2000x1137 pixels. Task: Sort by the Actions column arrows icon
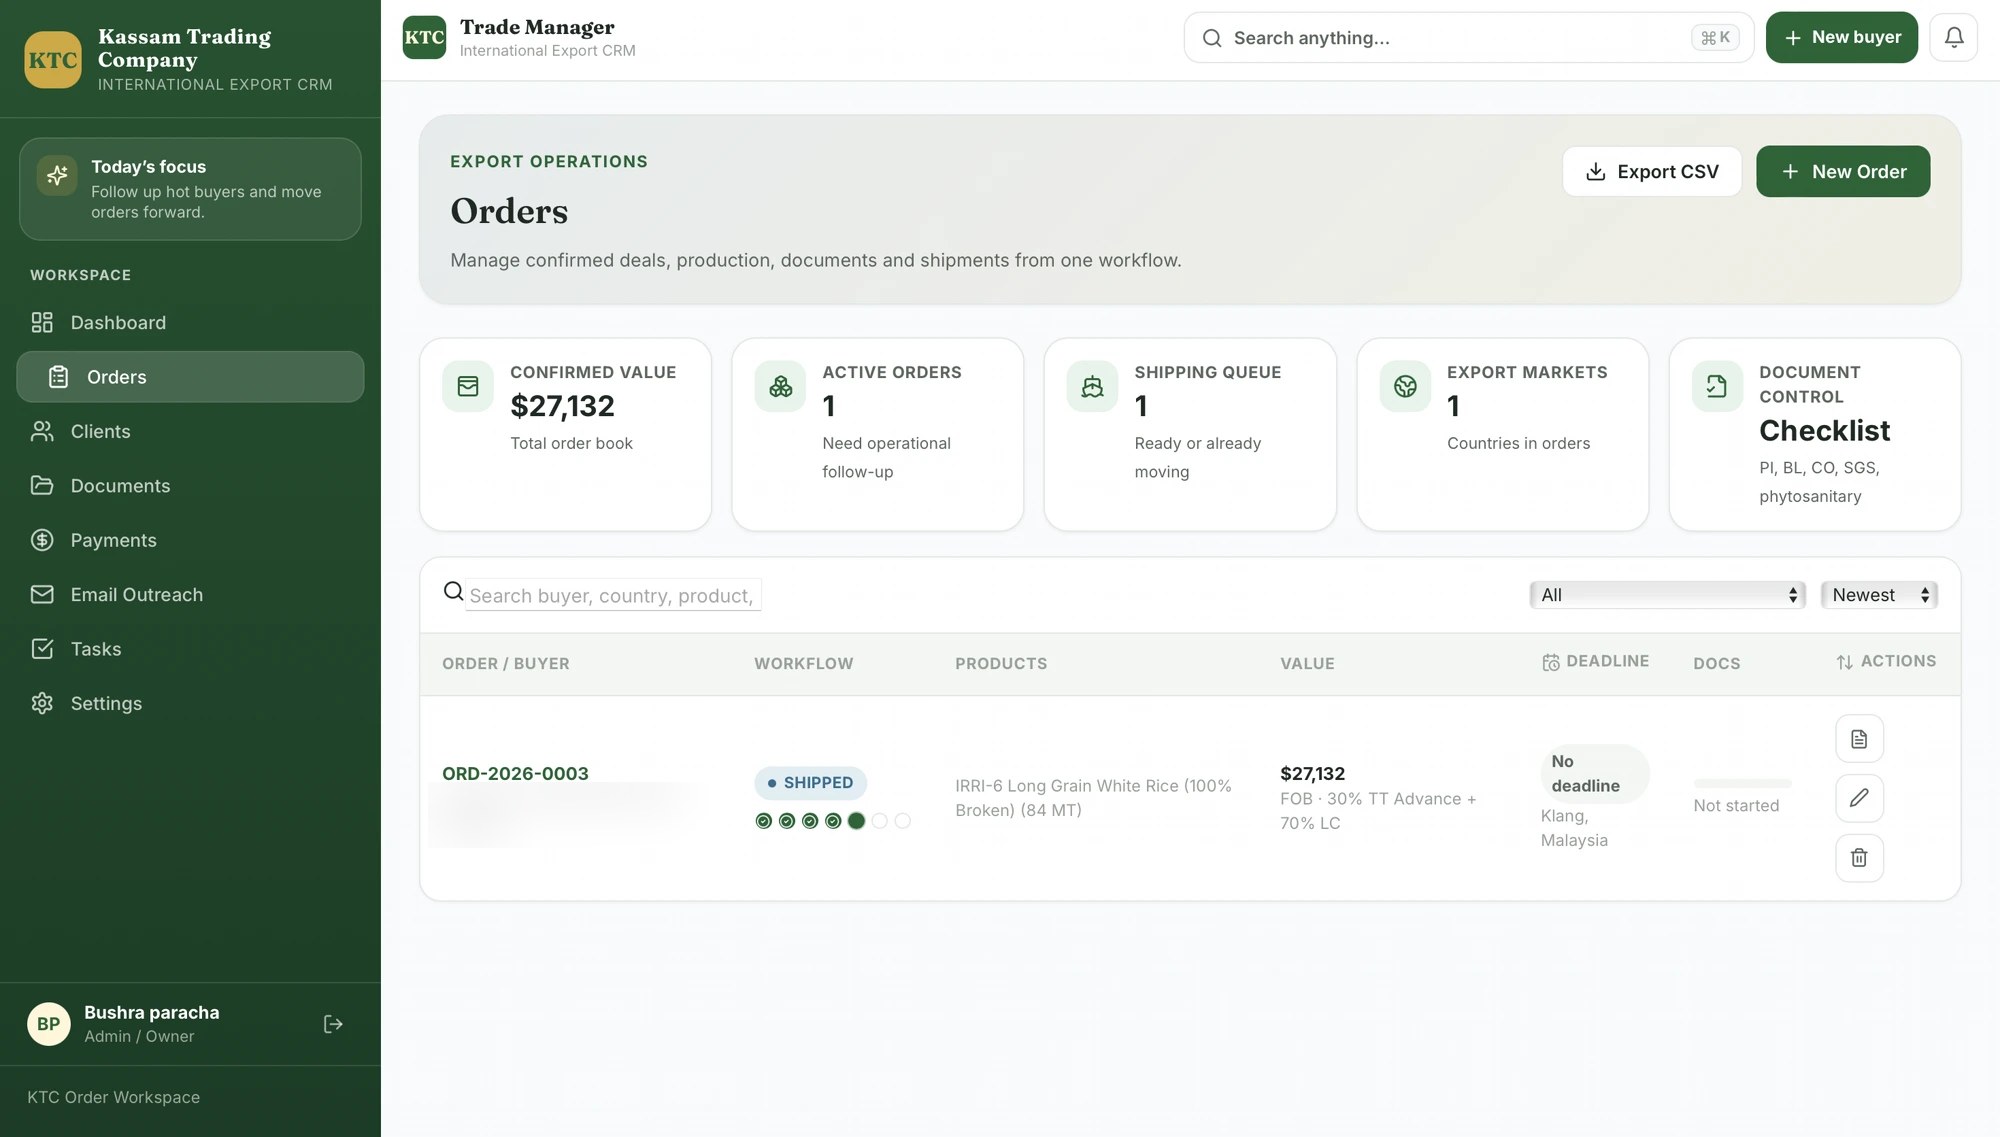coord(1845,662)
